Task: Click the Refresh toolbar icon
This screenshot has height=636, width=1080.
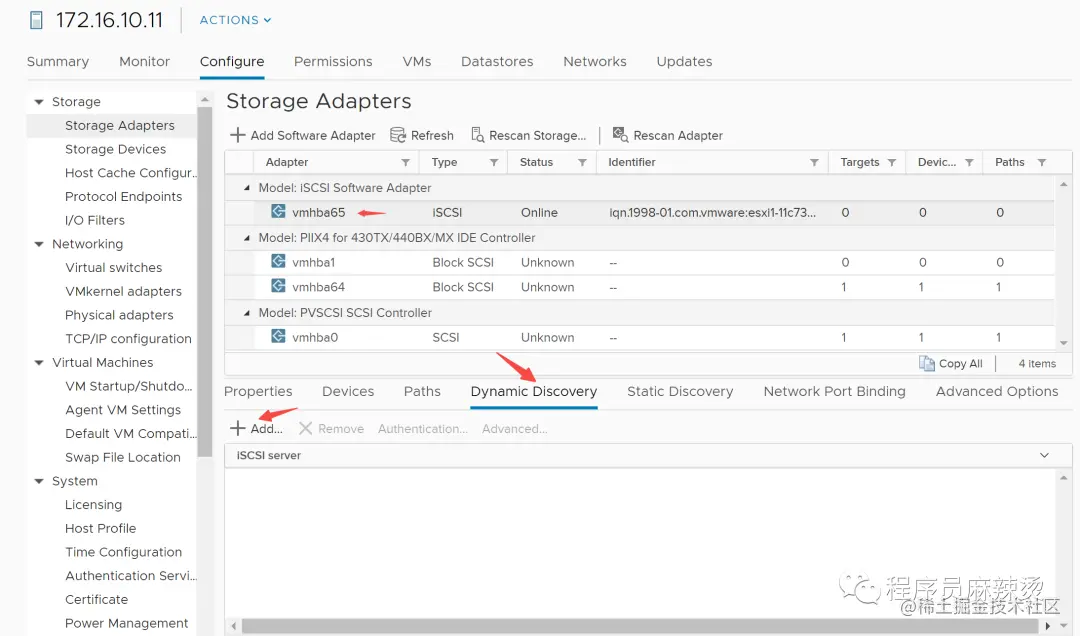Action: (397, 135)
